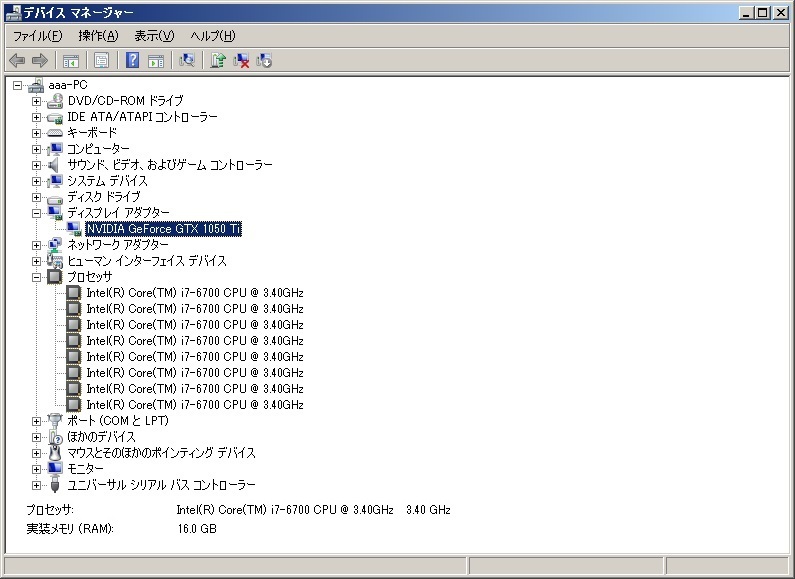This screenshot has width=795, height=579.
Task: Select the aaa-PC root node
Action: tap(67, 85)
